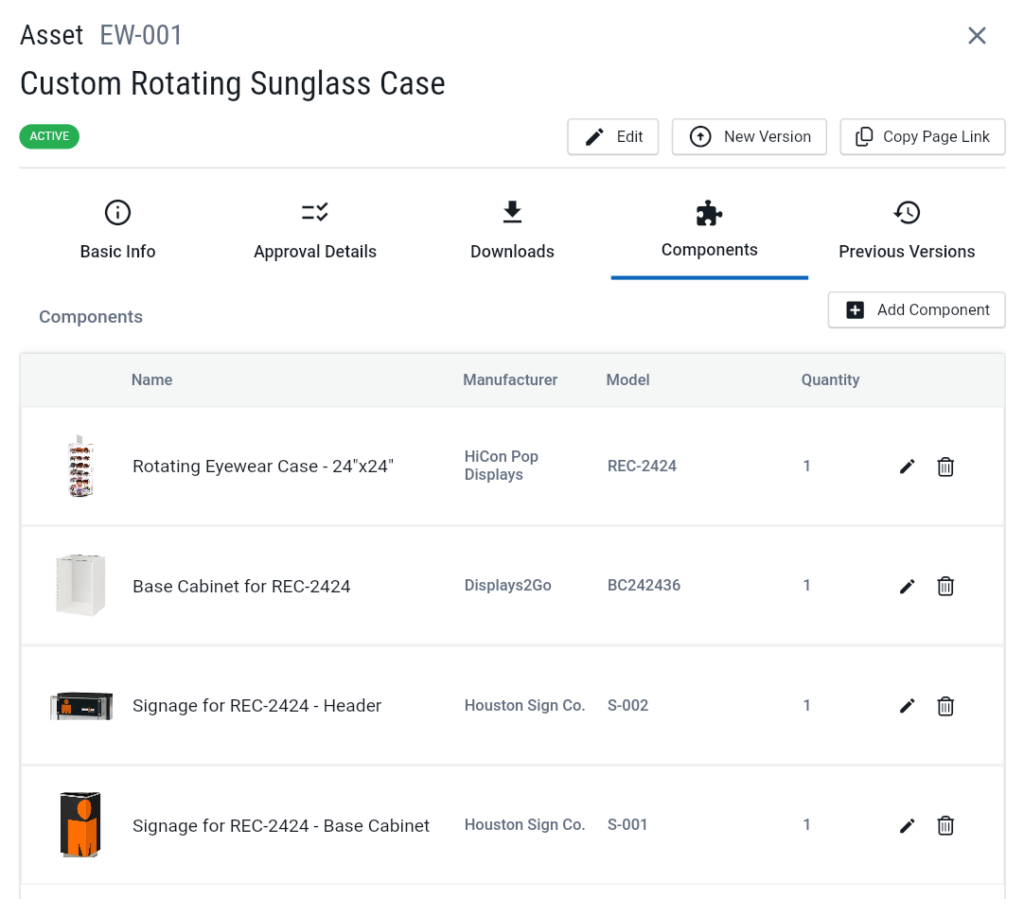The height and width of the screenshot is (899, 1024).
Task: Switch to Approval Details tab
Action: pyautogui.click(x=315, y=230)
